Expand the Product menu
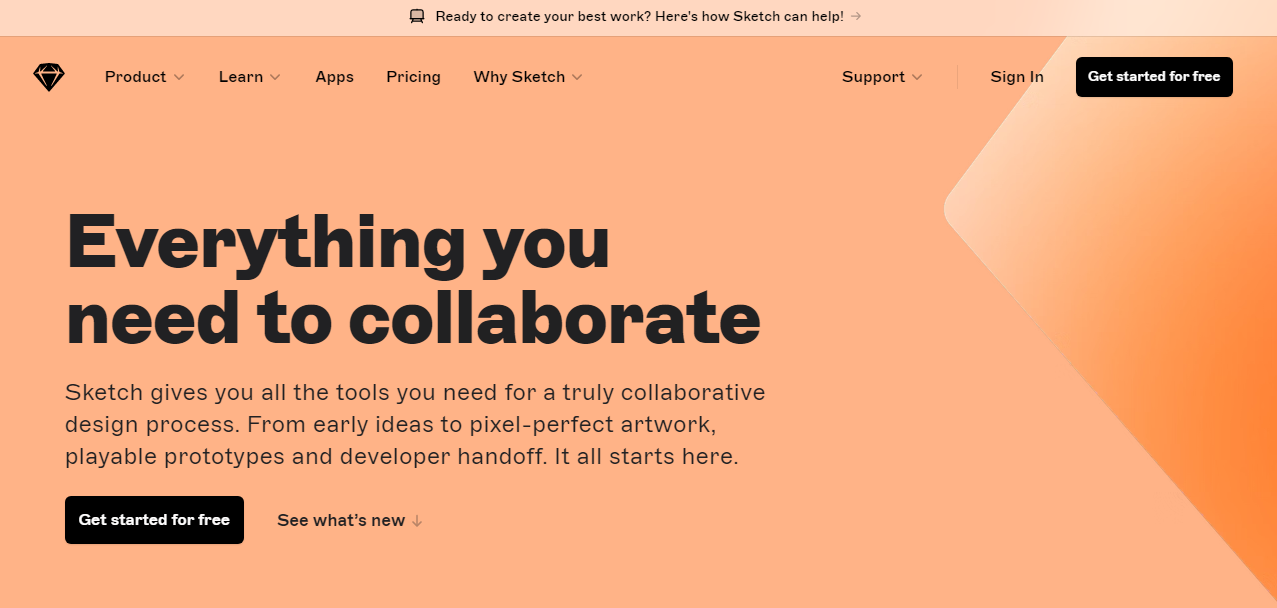 tap(145, 77)
